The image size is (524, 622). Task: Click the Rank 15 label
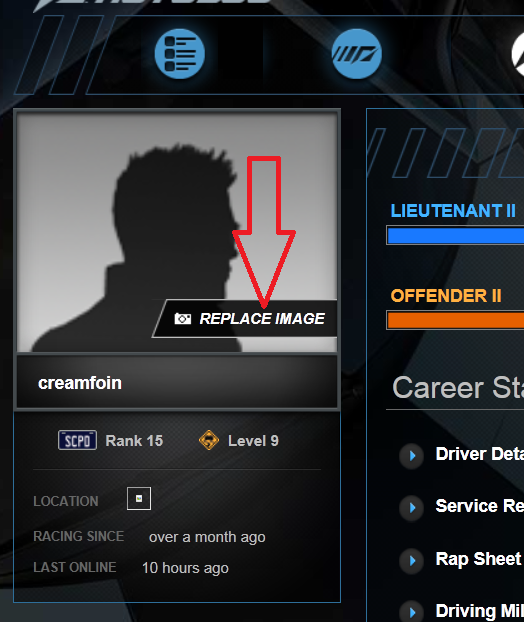click(134, 441)
